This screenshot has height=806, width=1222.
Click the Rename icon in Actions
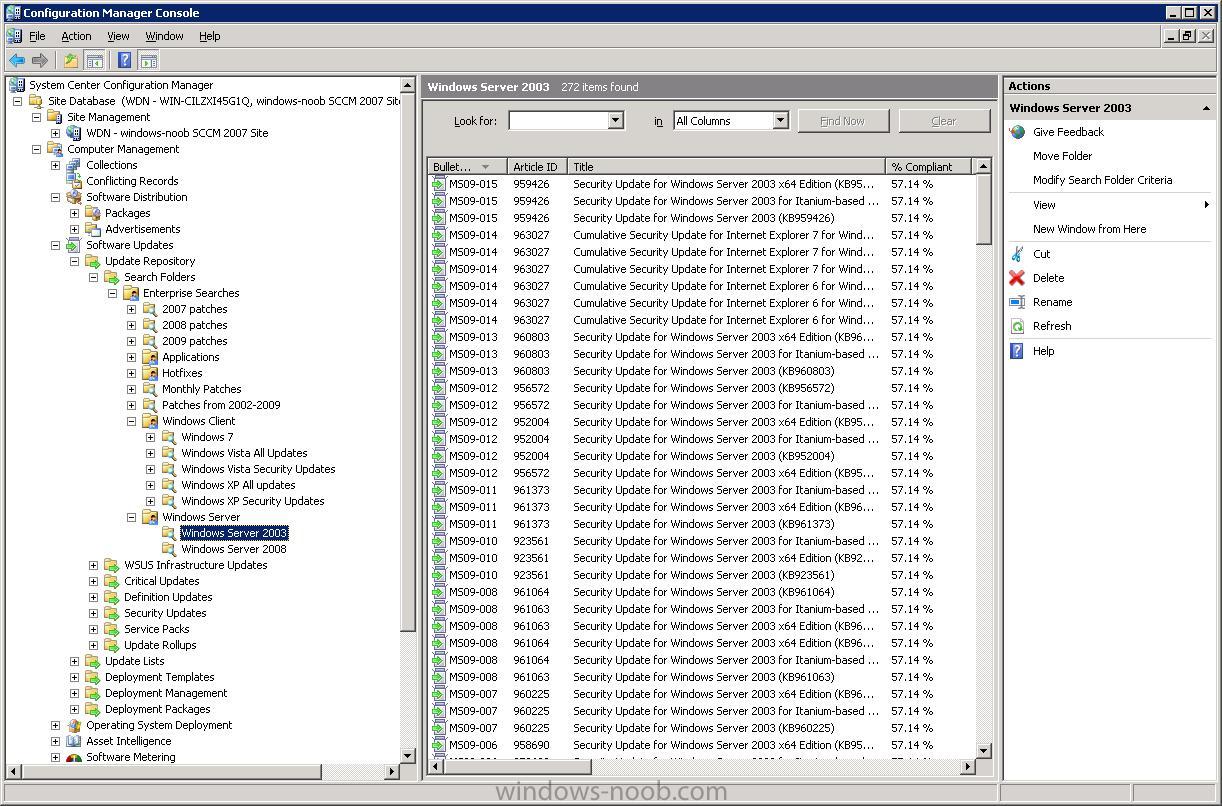[x=1017, y=302]
